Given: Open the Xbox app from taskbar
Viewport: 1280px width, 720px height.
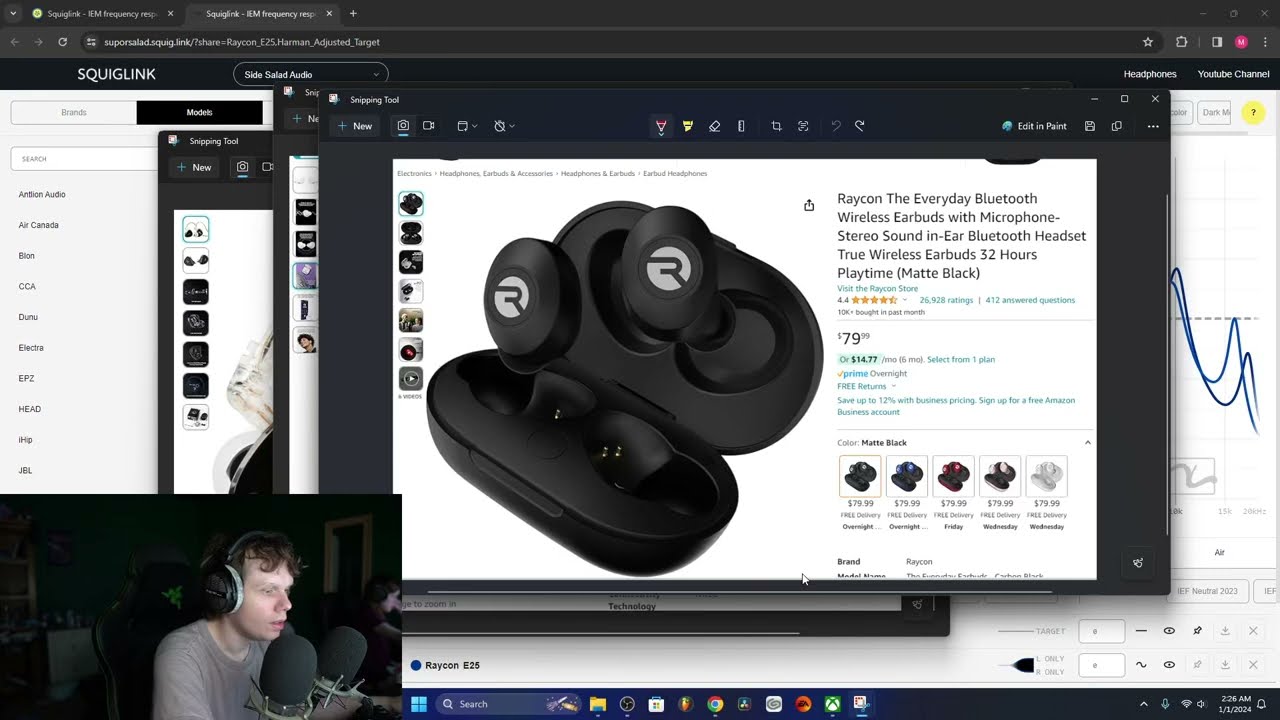Looking at the screenshot, I should click(x=832, y=704).
